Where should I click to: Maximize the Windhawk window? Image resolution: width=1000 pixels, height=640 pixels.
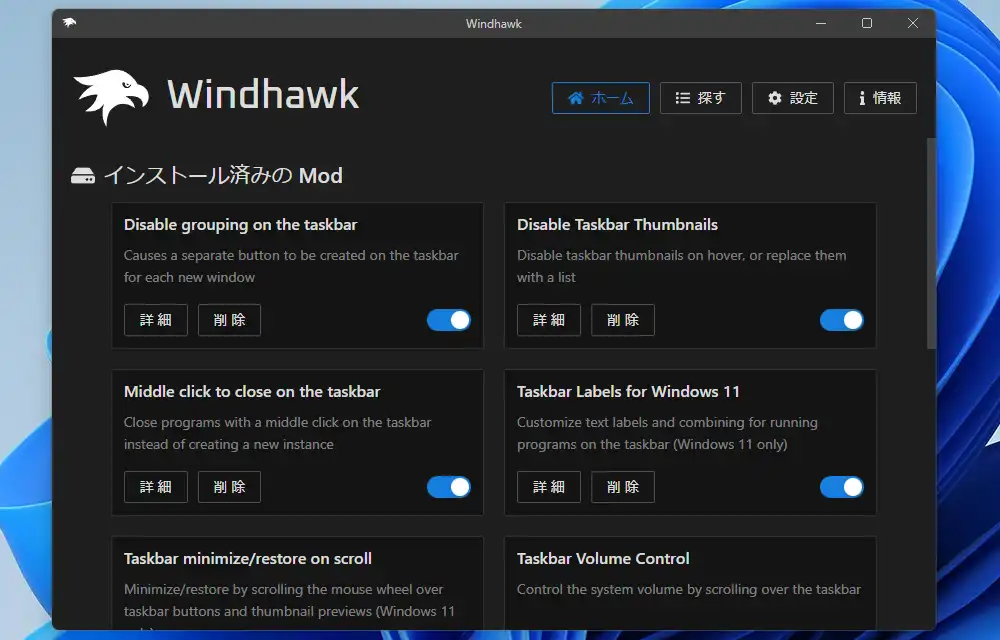(x=867, y=24)
